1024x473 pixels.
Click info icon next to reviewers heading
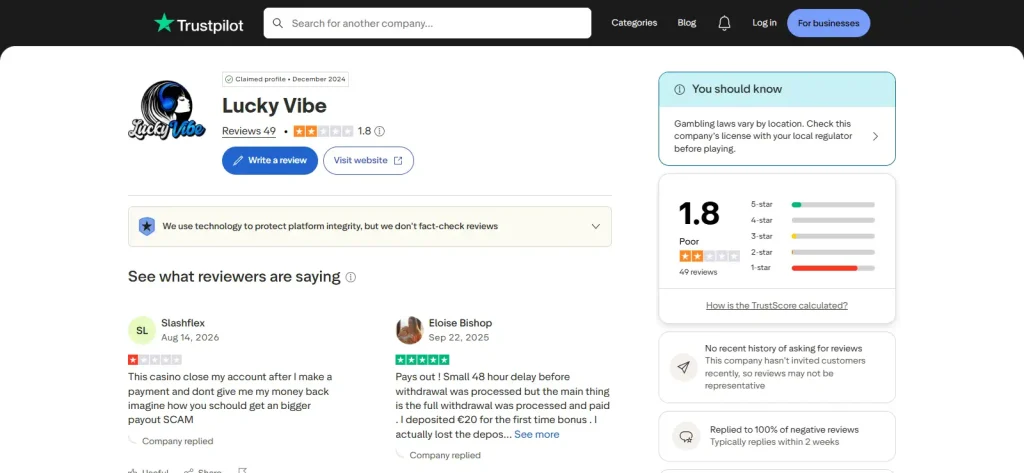click(x=351, y=277)
